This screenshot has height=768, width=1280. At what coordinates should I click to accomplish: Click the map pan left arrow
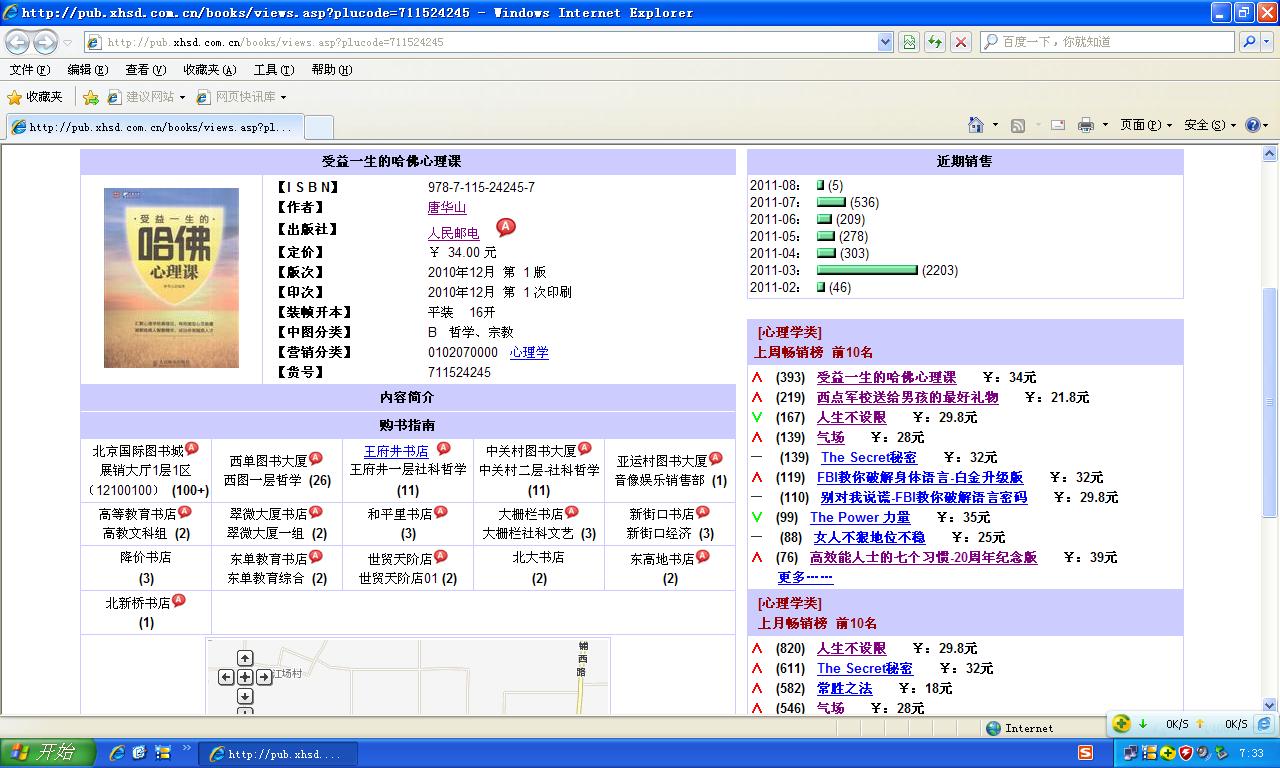[226, 677]
